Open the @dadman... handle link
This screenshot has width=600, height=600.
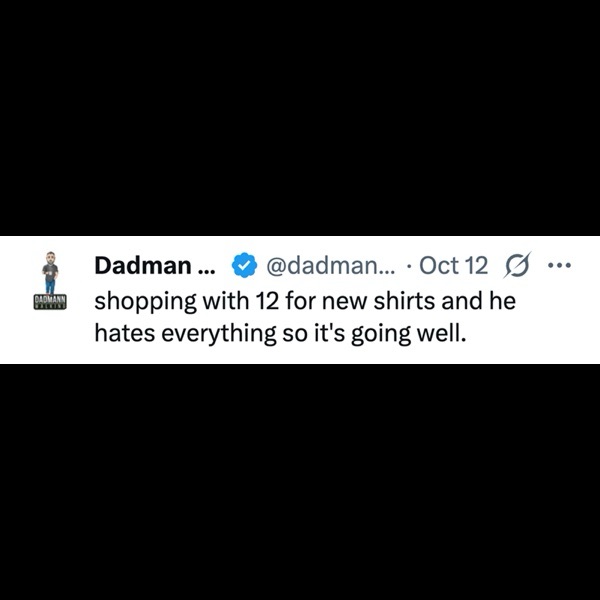click(329, 265)
